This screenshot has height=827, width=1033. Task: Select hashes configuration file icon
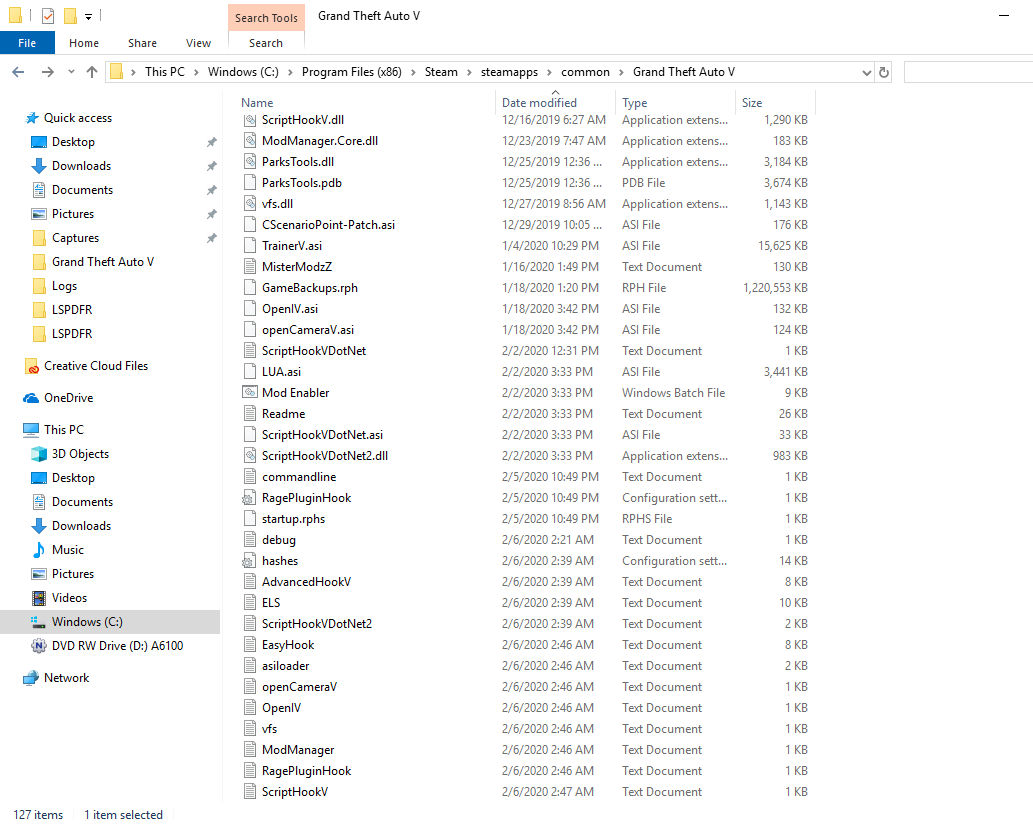tap(249, 561)
